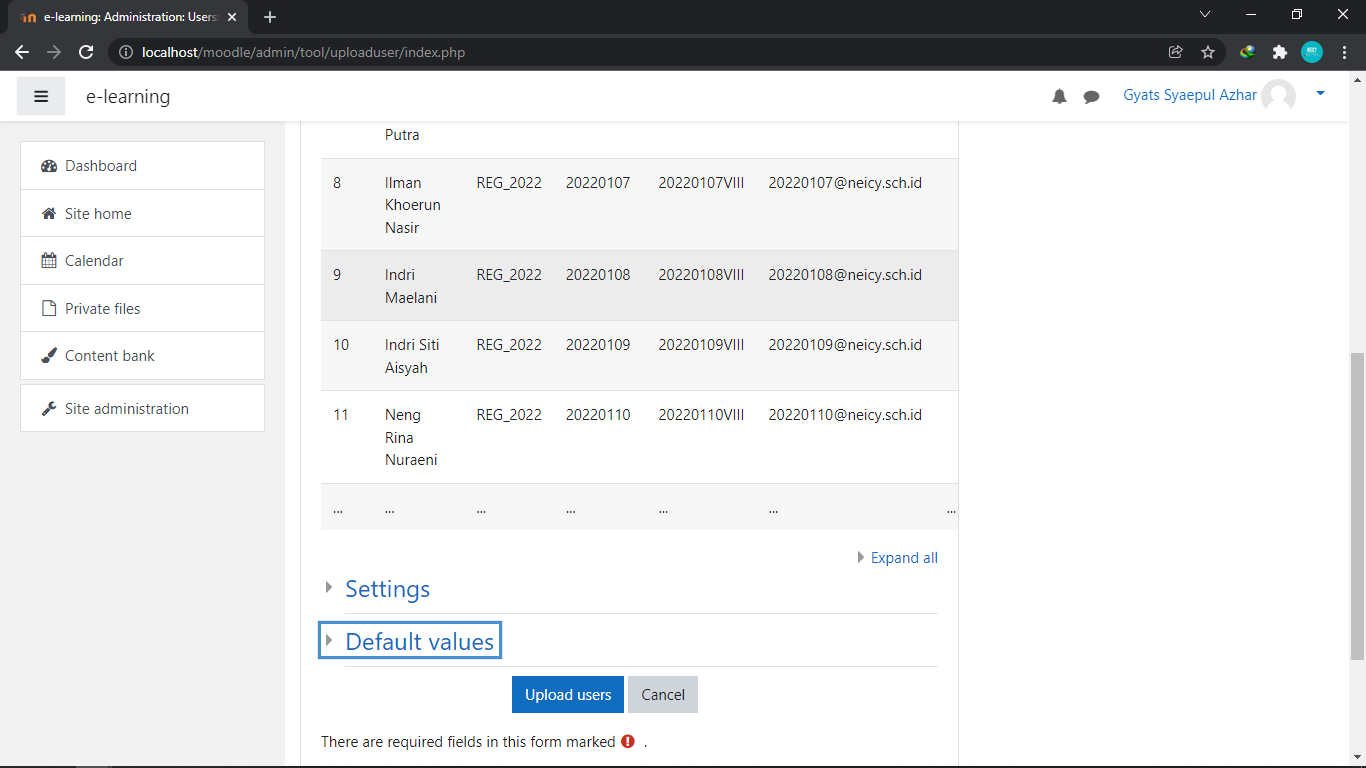Click the Calendar grid icon
The width and height of the screenshot is (1366, 768).
coord(49,261)
